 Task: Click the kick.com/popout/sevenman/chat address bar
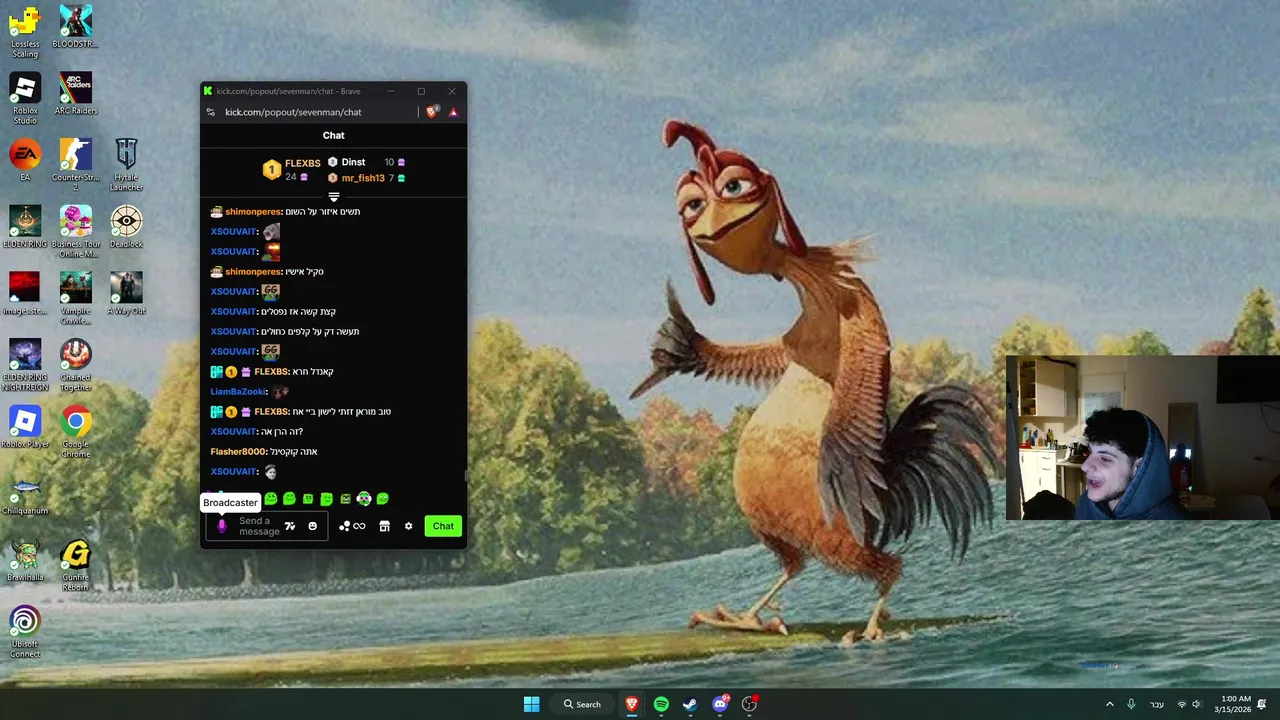coord(293,112)
